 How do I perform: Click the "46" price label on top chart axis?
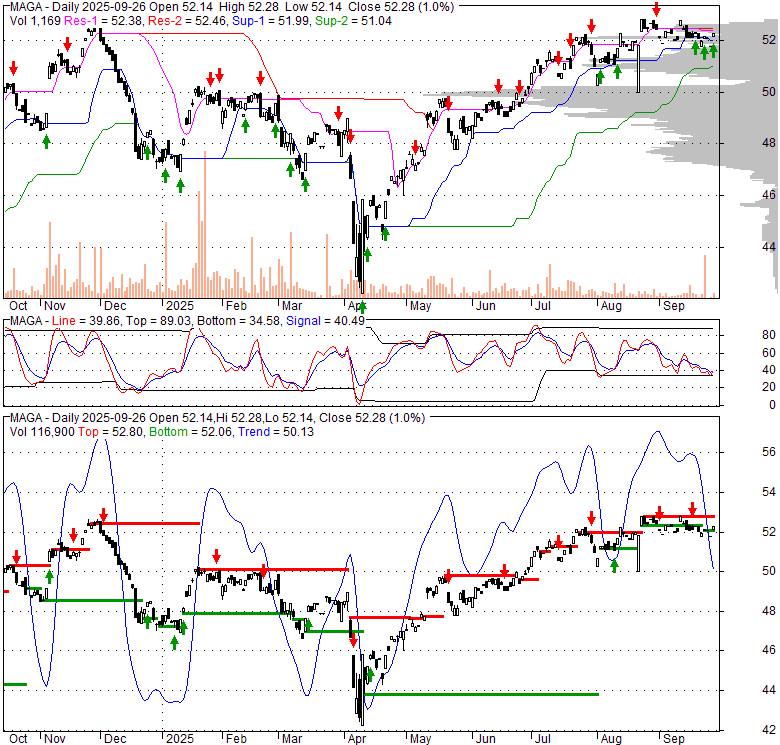tap(769, 194)
